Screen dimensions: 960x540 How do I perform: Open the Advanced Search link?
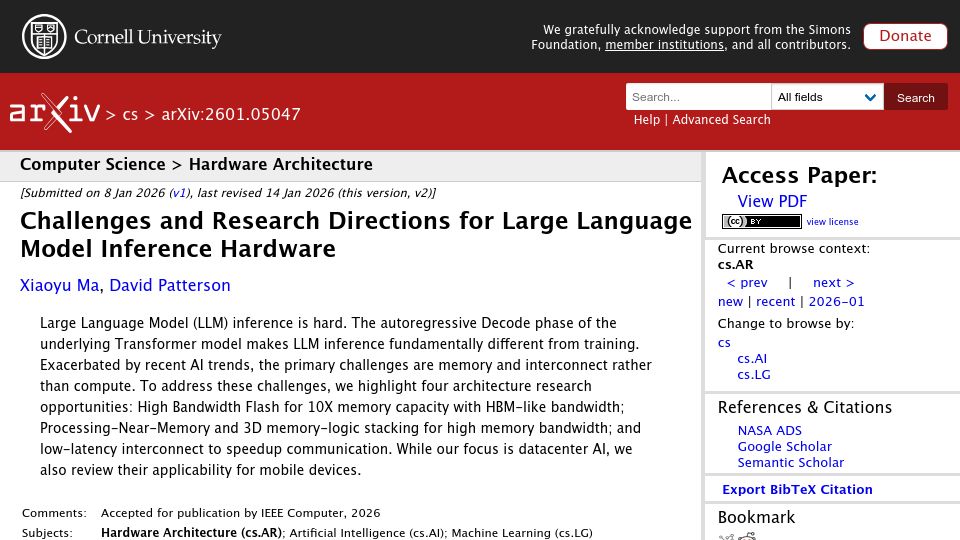[721, 119]
